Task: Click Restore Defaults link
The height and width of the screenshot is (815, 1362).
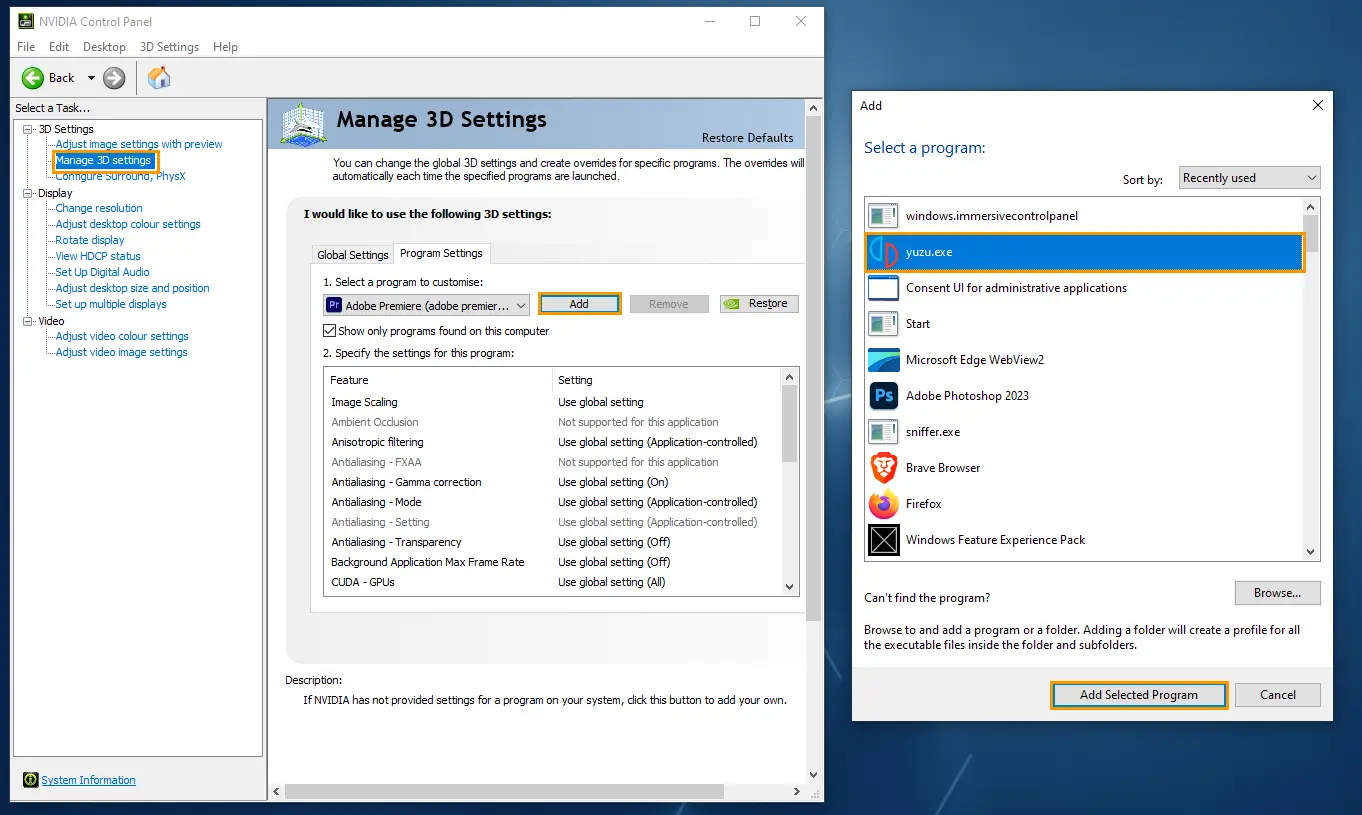Action: (x=747, y=138)
